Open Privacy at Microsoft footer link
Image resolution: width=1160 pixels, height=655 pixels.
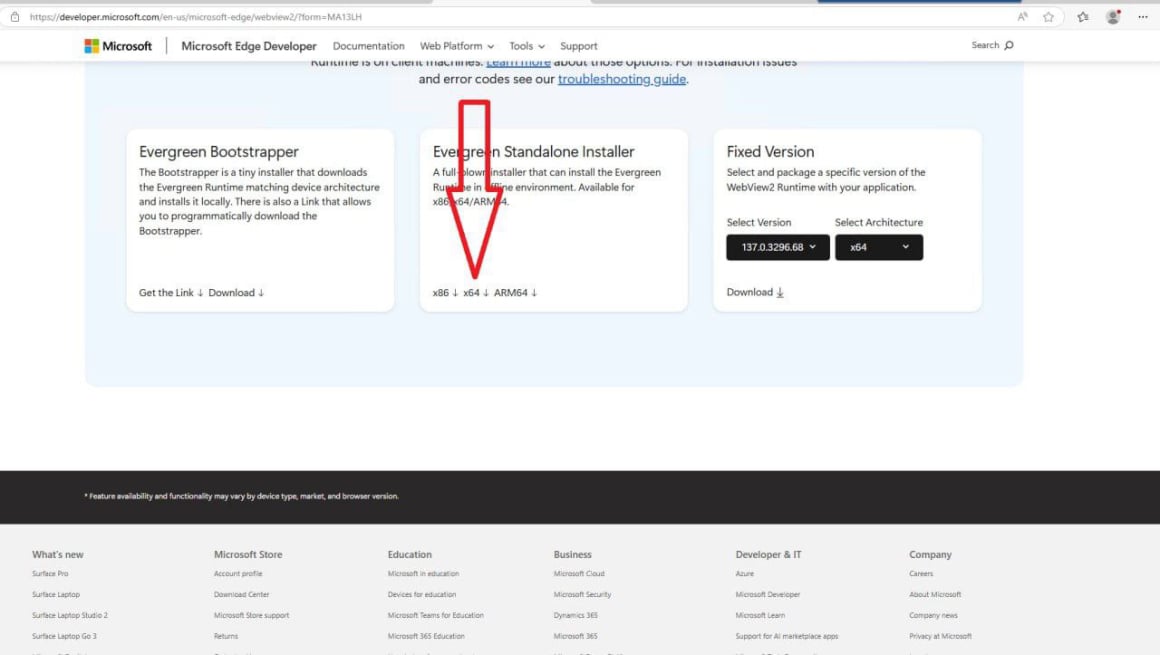[x=940, y=636]
